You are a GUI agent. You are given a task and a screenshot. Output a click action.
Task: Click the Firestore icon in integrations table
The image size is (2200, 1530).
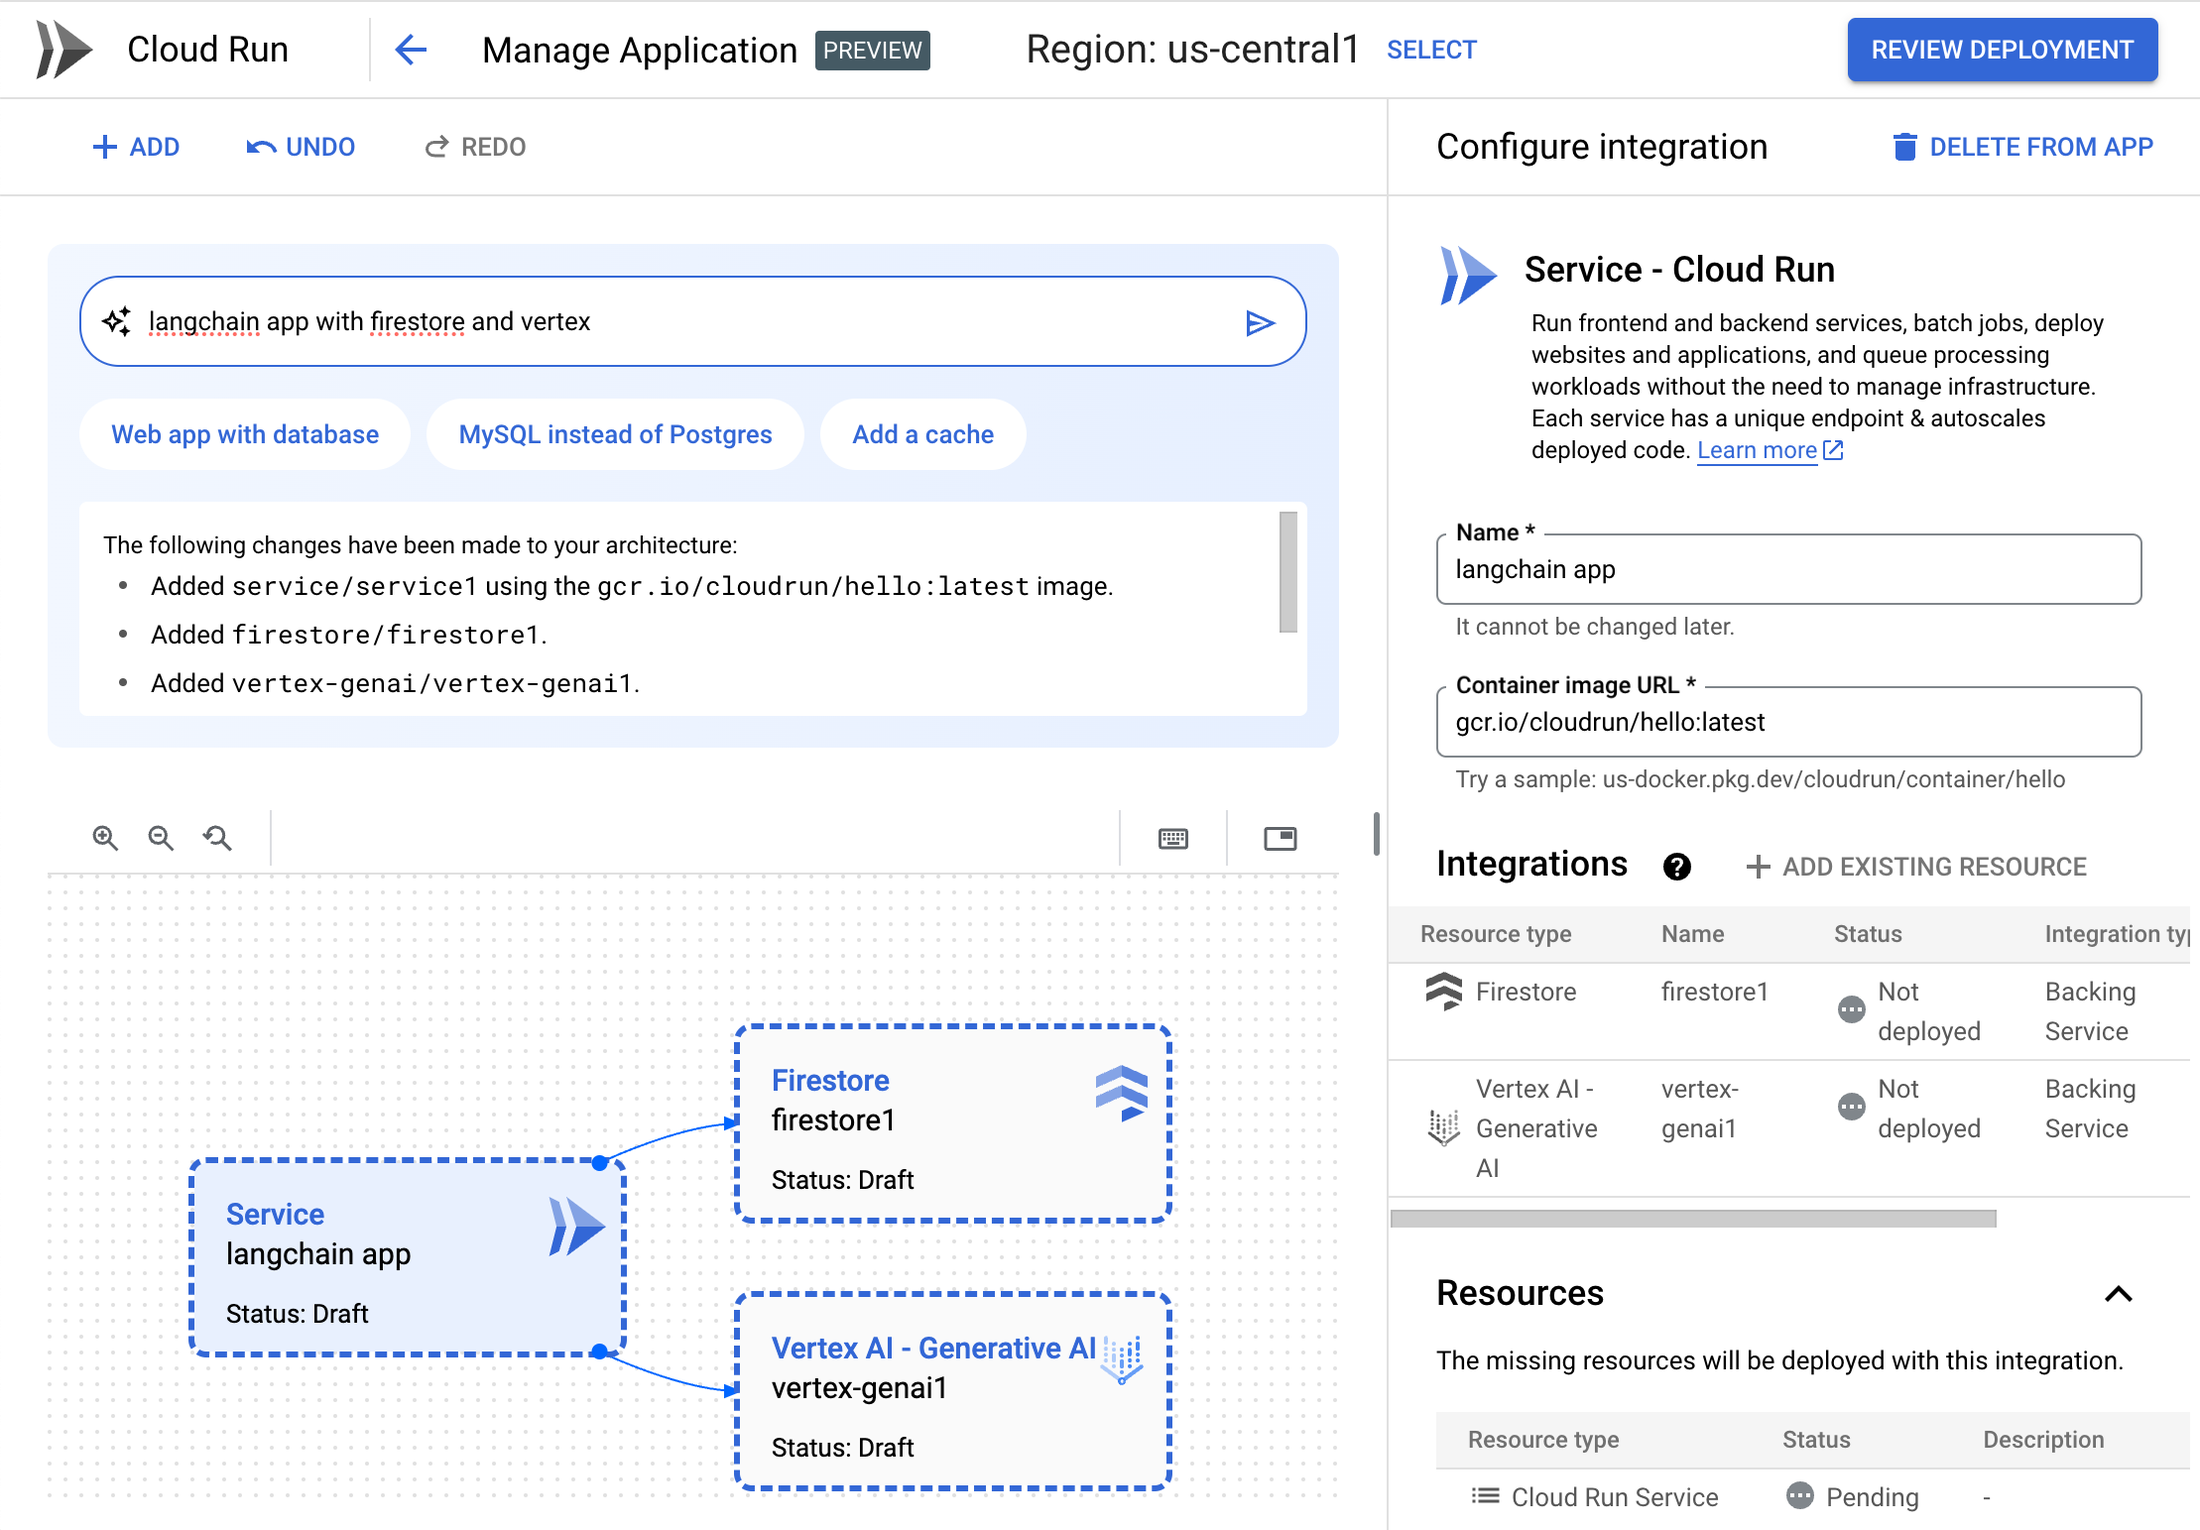(1443, 992)
